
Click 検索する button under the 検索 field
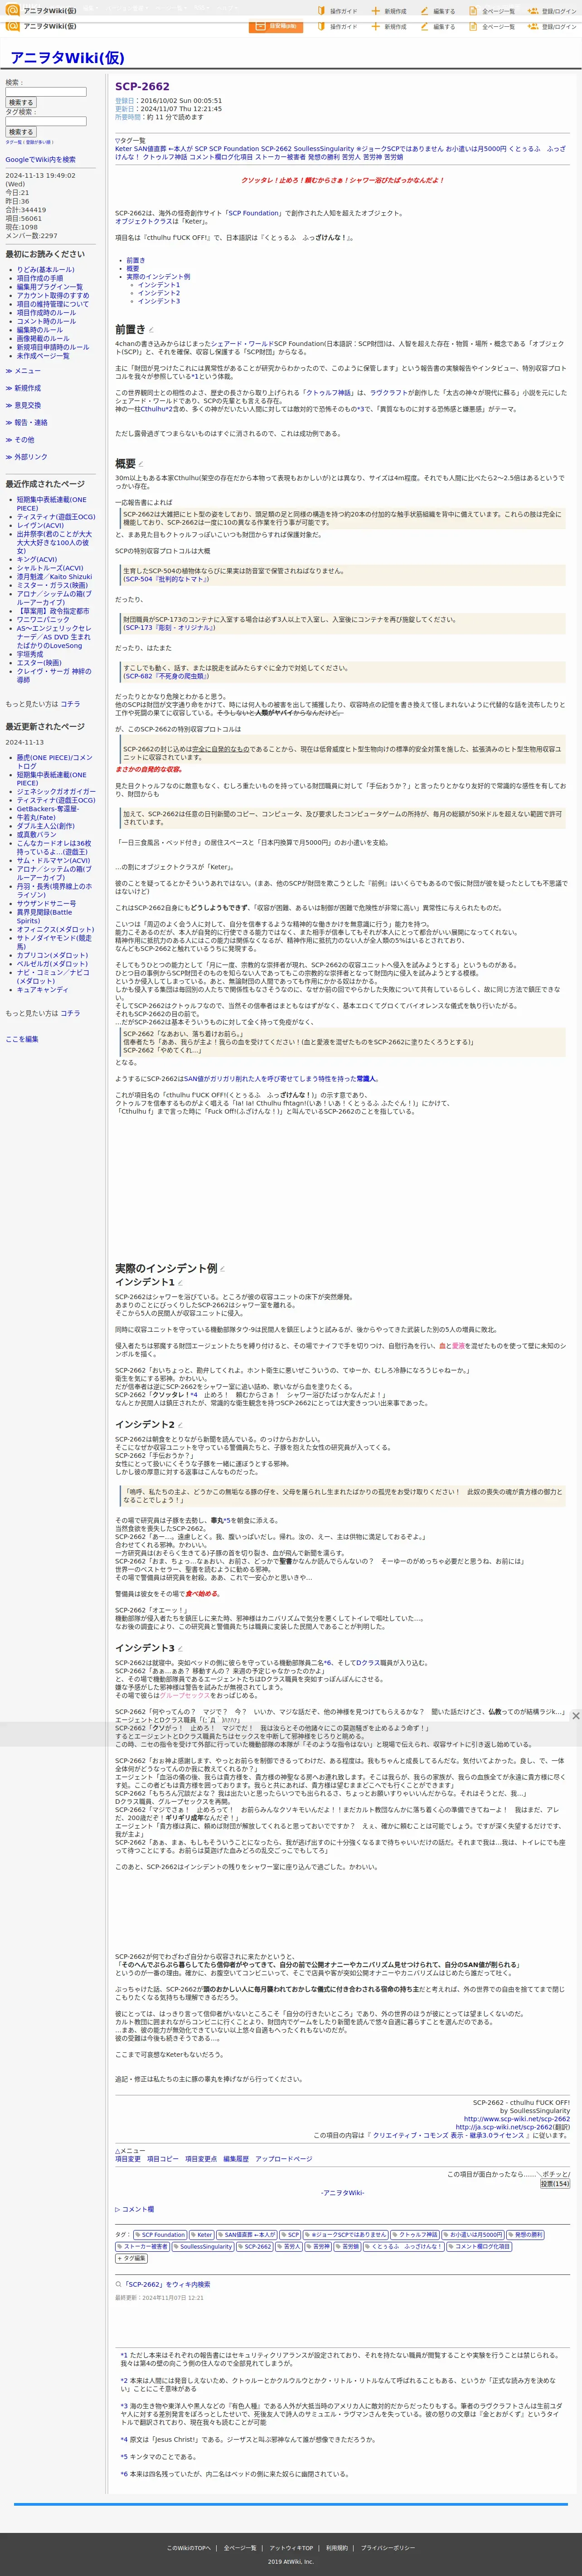(20, 103)
